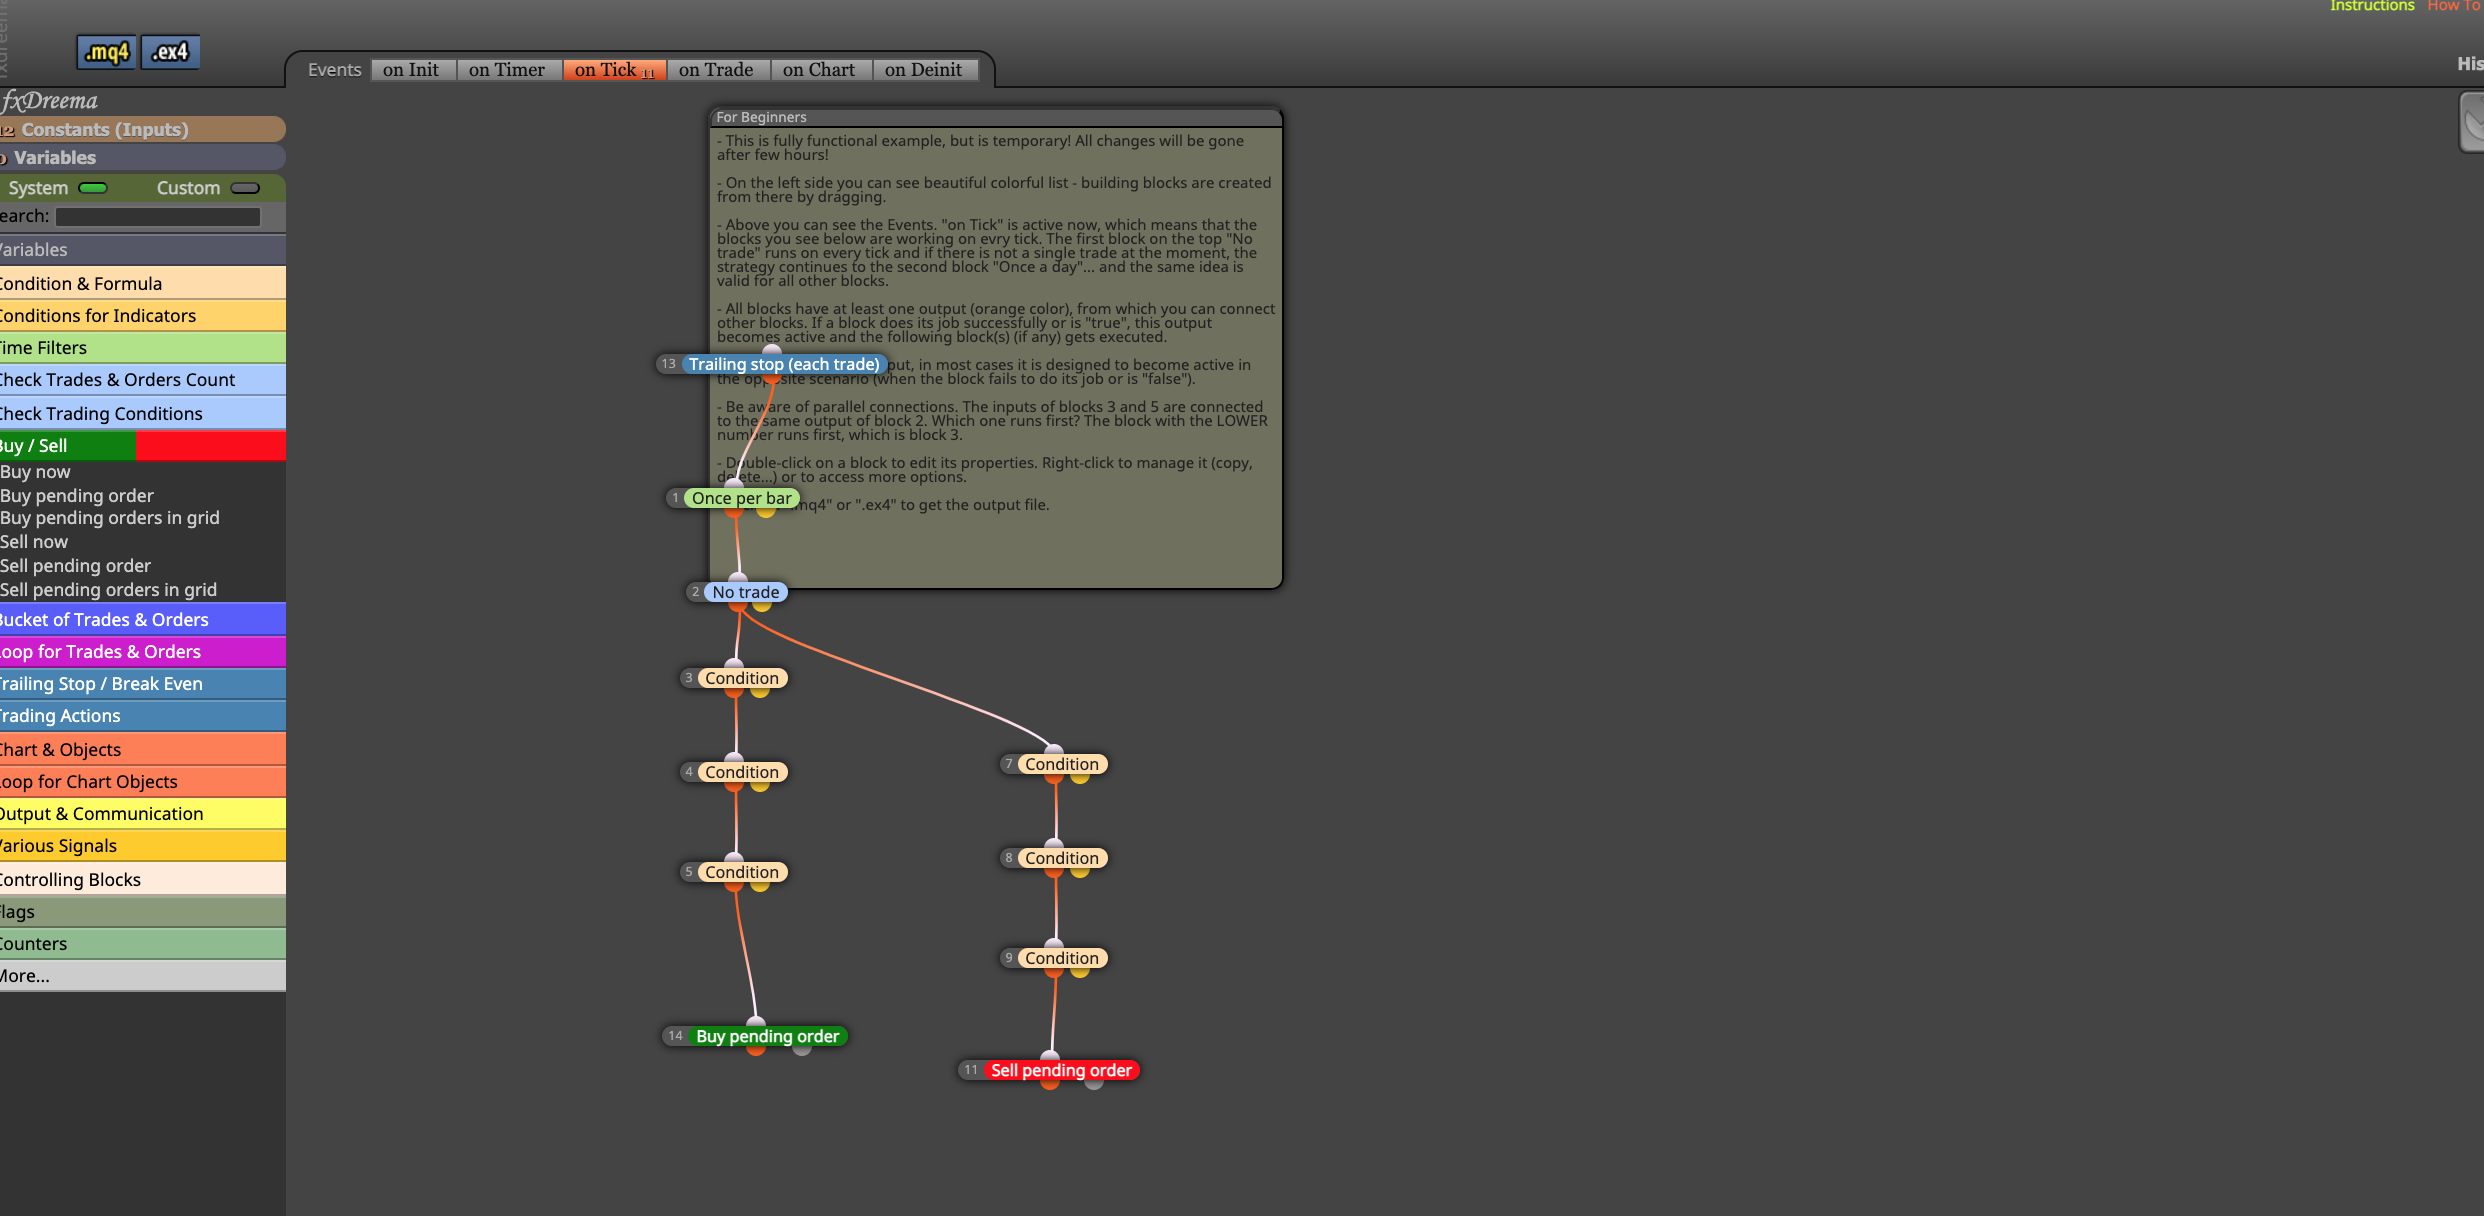2484x1216 pixels.
Task: Select Buy pending orders in grid item
Action: point(110,518)
